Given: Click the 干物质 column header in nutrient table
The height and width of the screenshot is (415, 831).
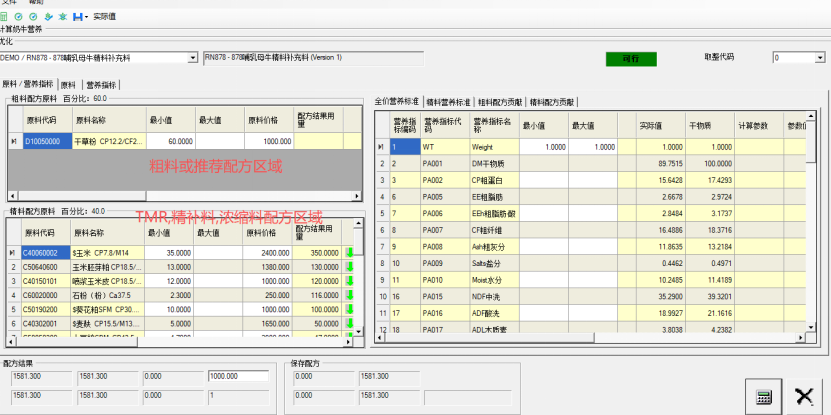Looking at the screenshot, I should click(710, 126).
